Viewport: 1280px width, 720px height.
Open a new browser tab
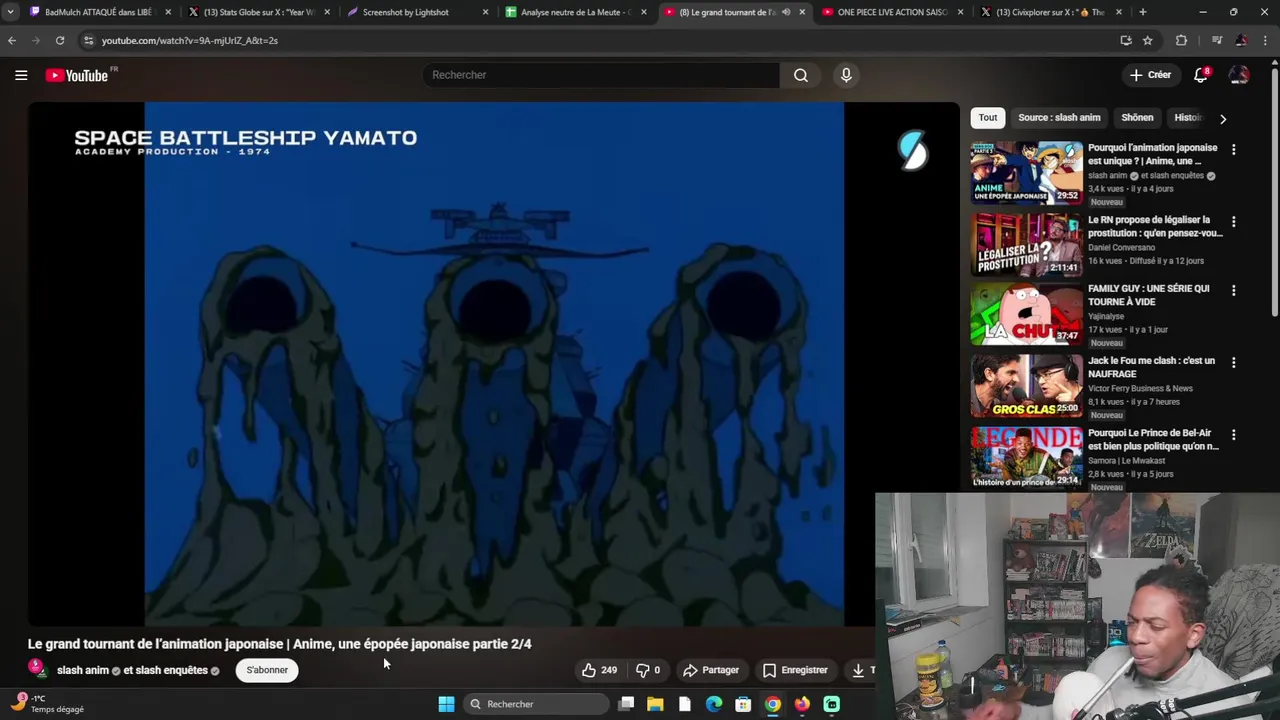coord(1142,12)
